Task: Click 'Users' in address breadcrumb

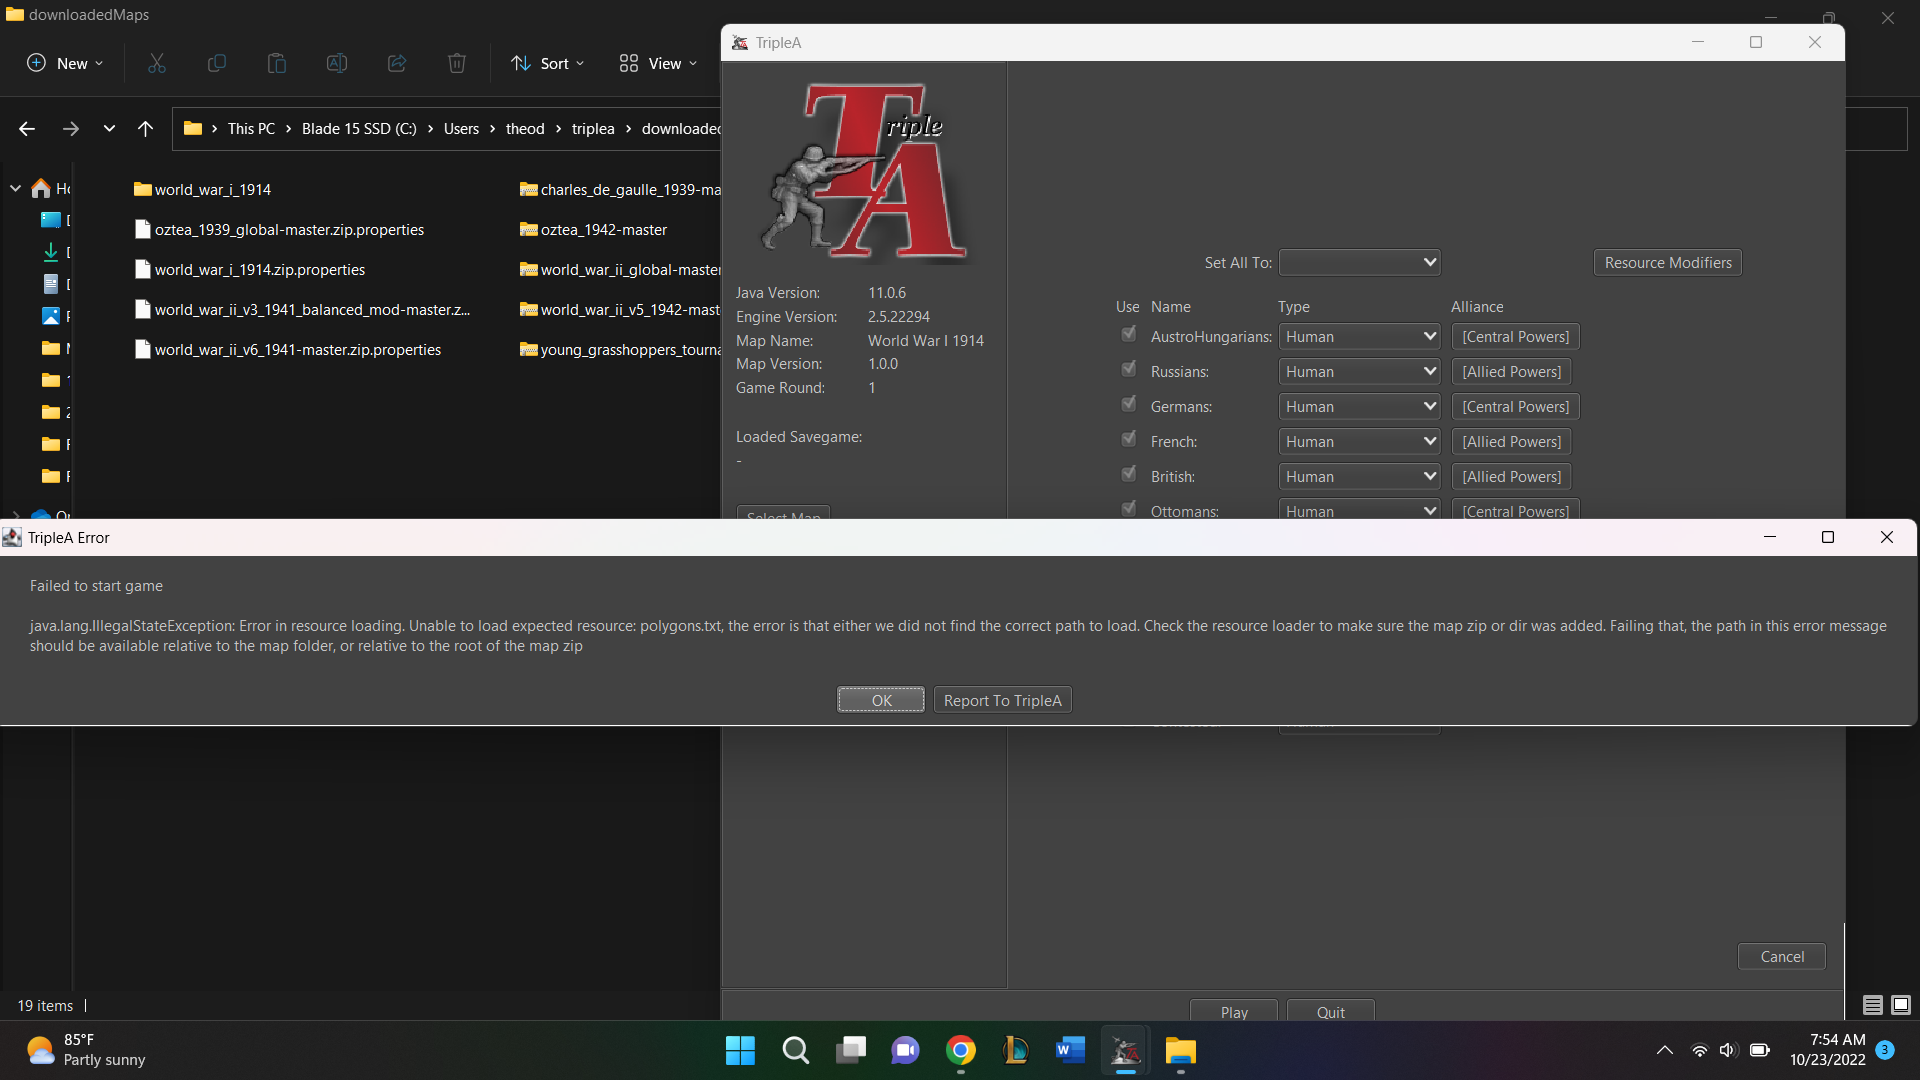Action: (x=461, y=128)
